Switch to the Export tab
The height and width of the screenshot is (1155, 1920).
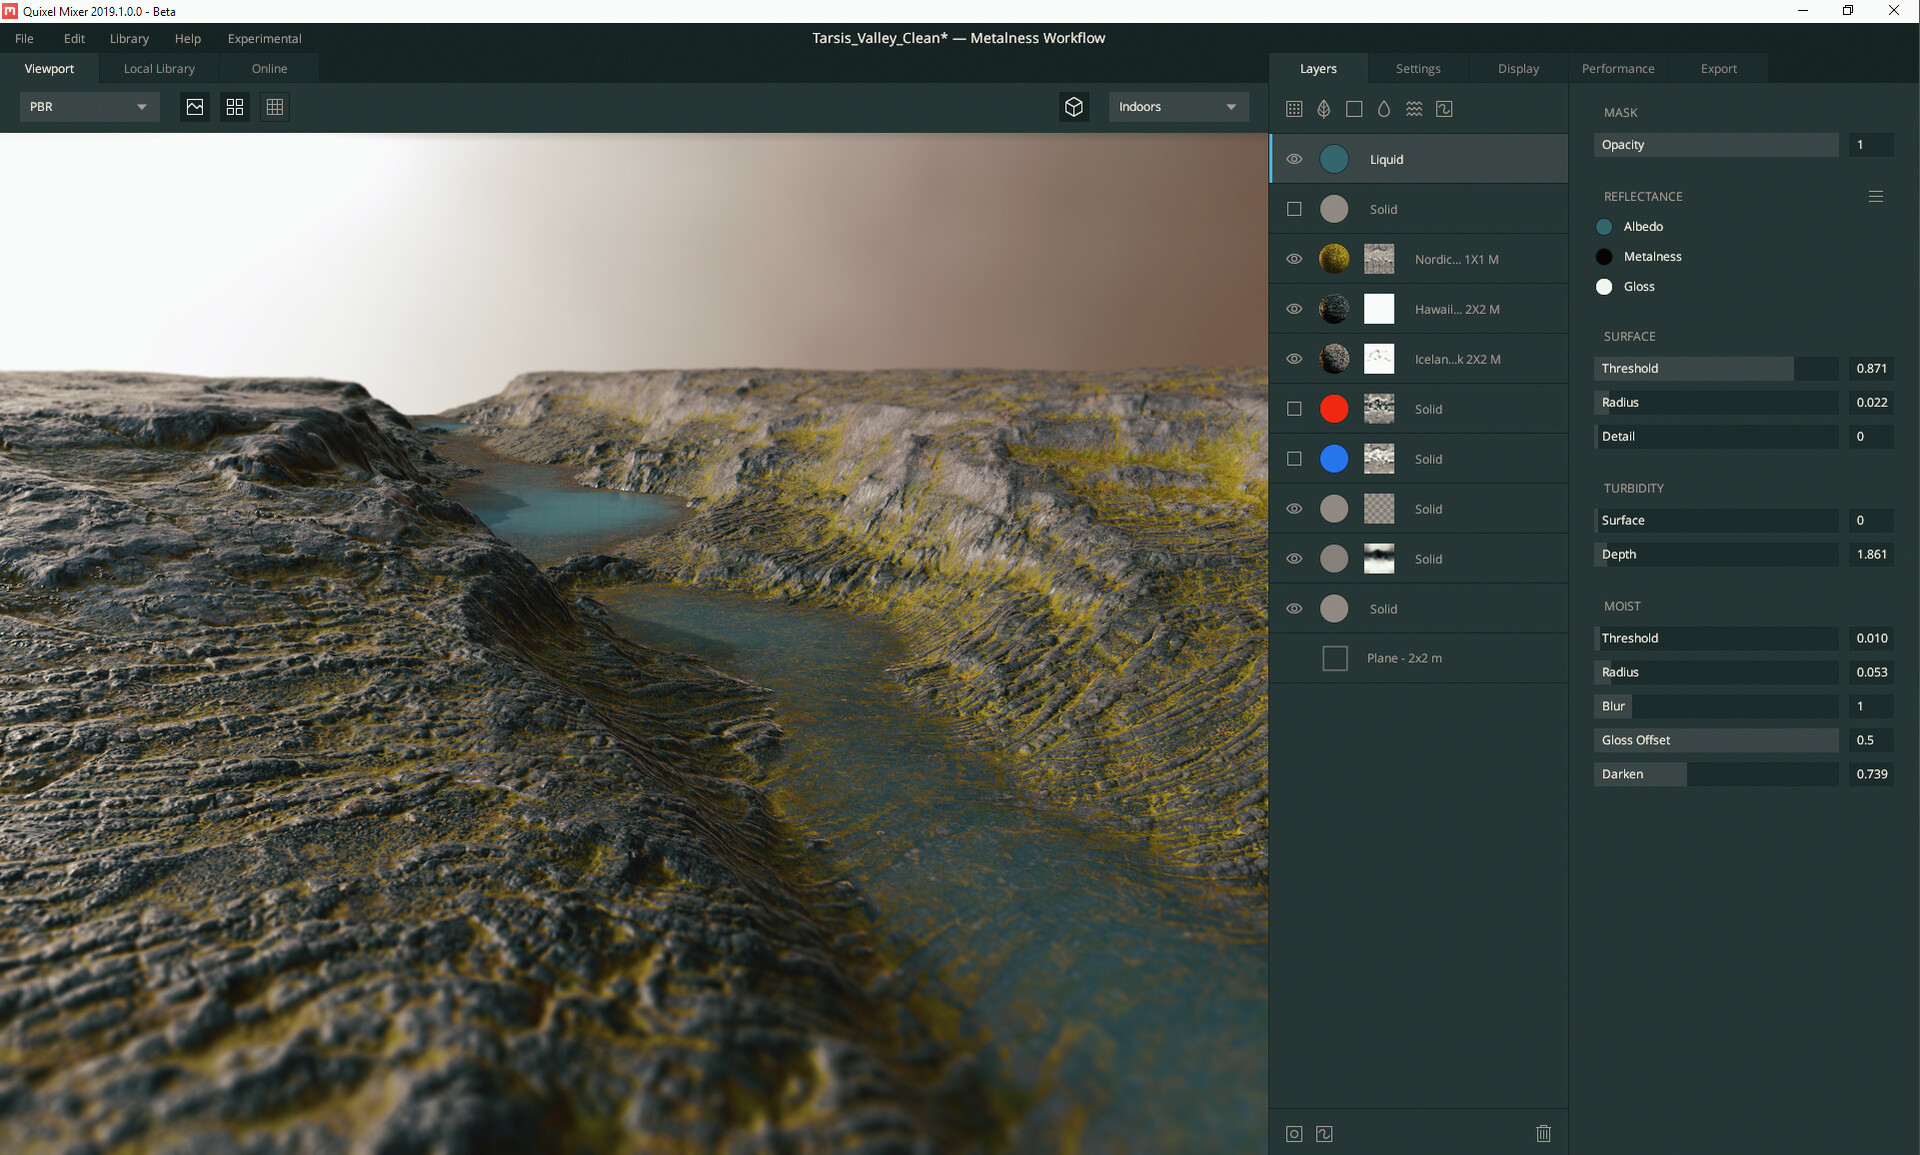pos(1718,68)
